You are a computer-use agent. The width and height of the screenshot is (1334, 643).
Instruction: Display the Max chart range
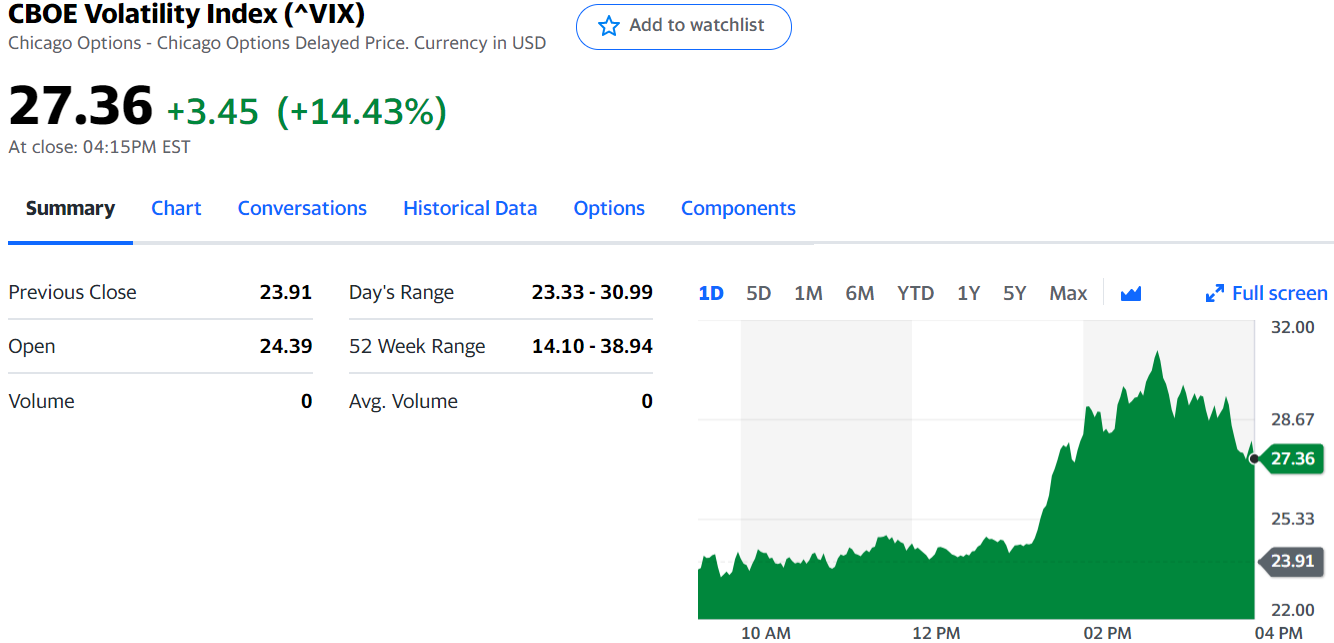click(x=1068, y=293)
